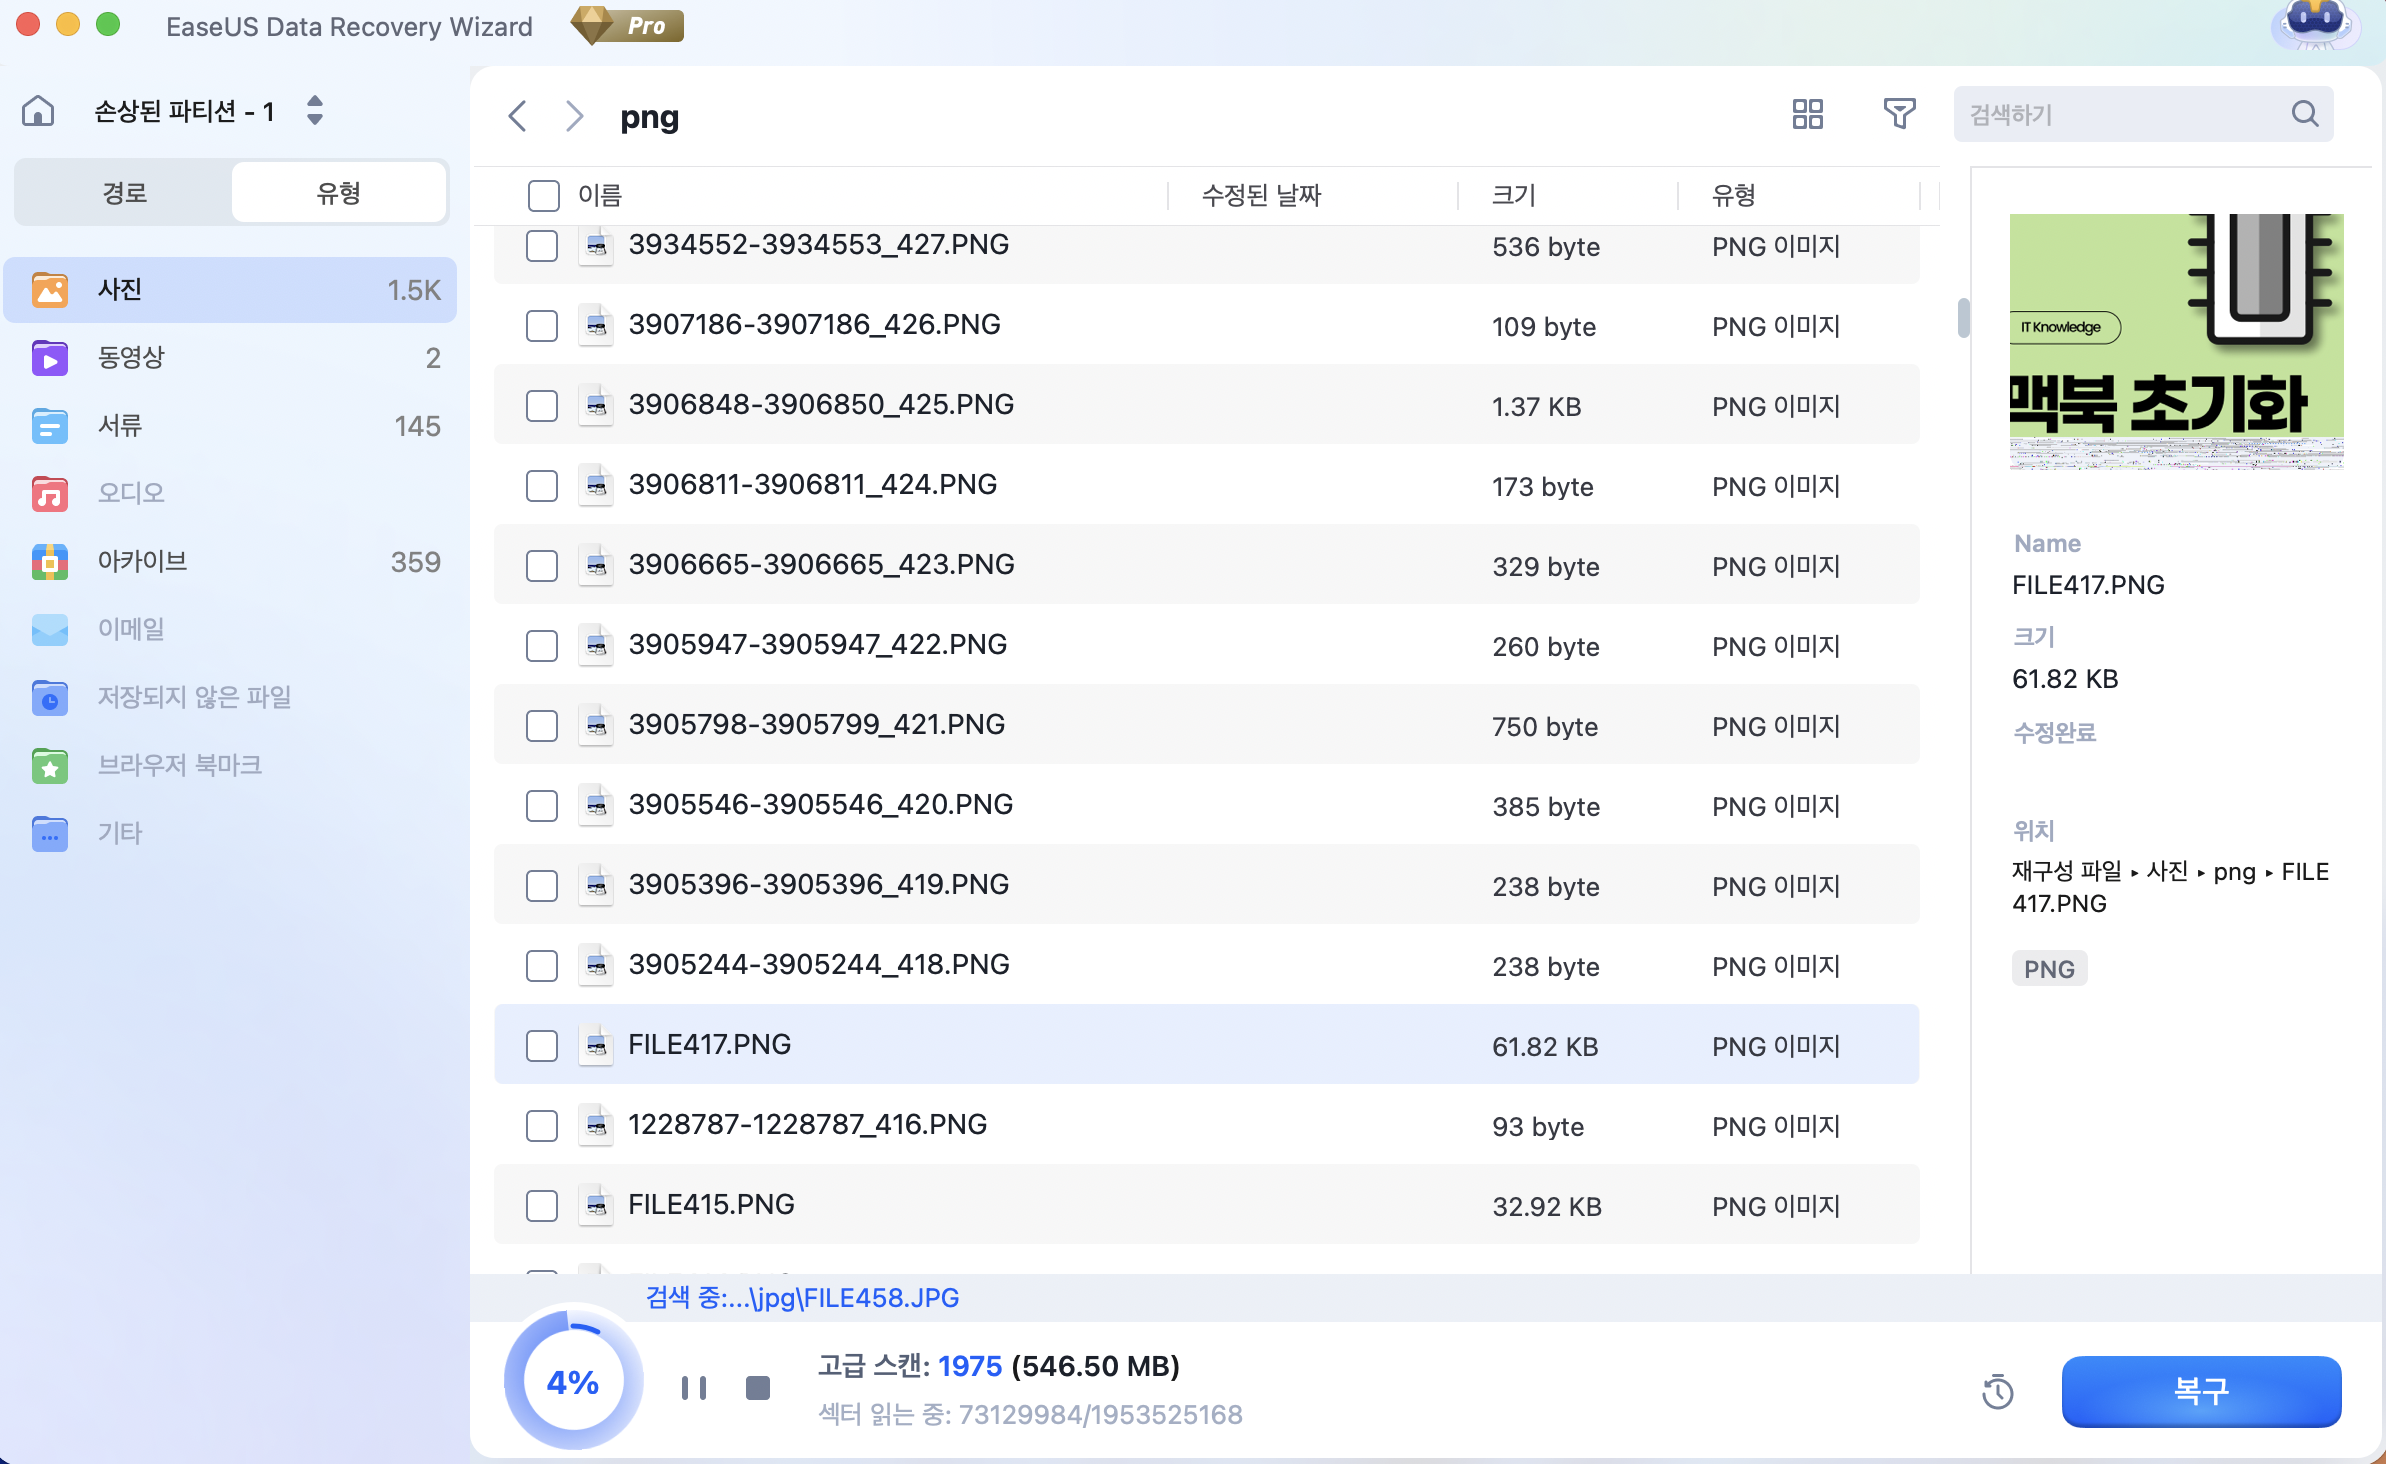Select the 아카이브 category

point(142,561)
